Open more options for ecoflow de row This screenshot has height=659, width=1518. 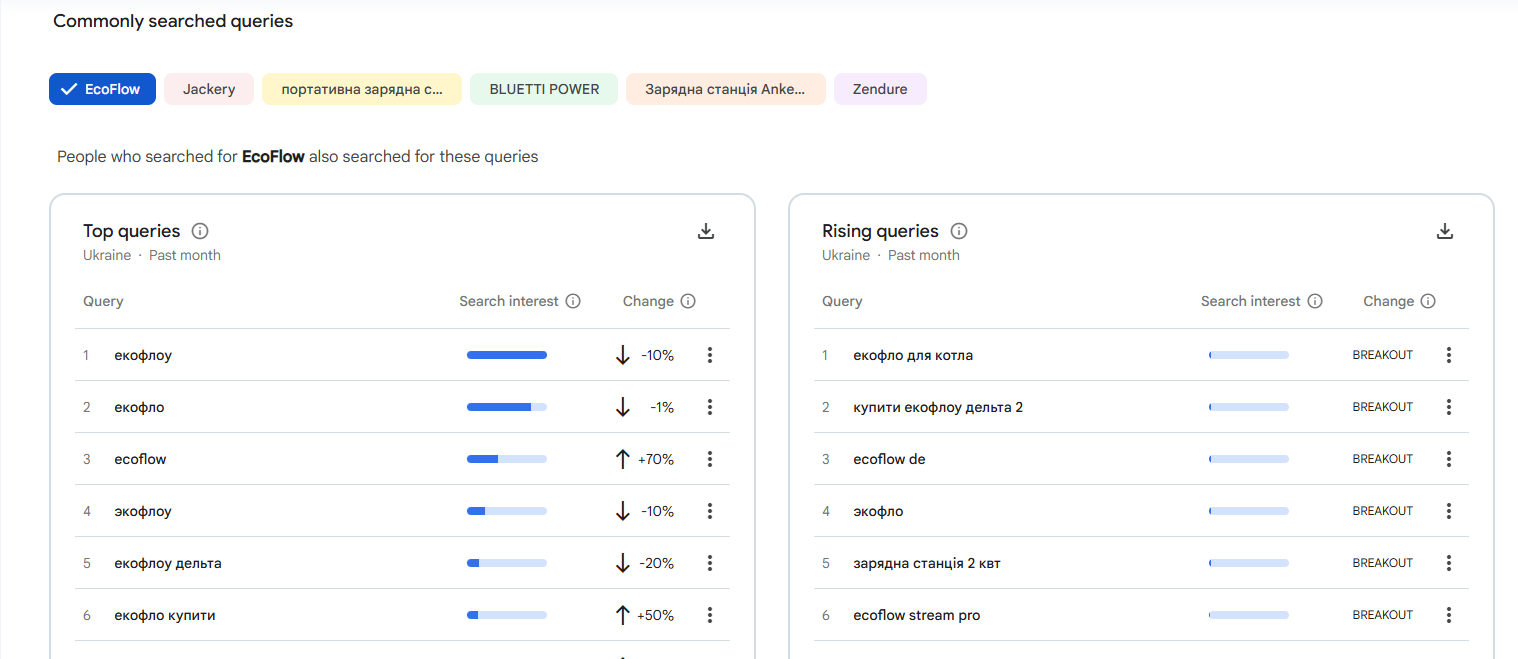click(x=1449, y=459)
